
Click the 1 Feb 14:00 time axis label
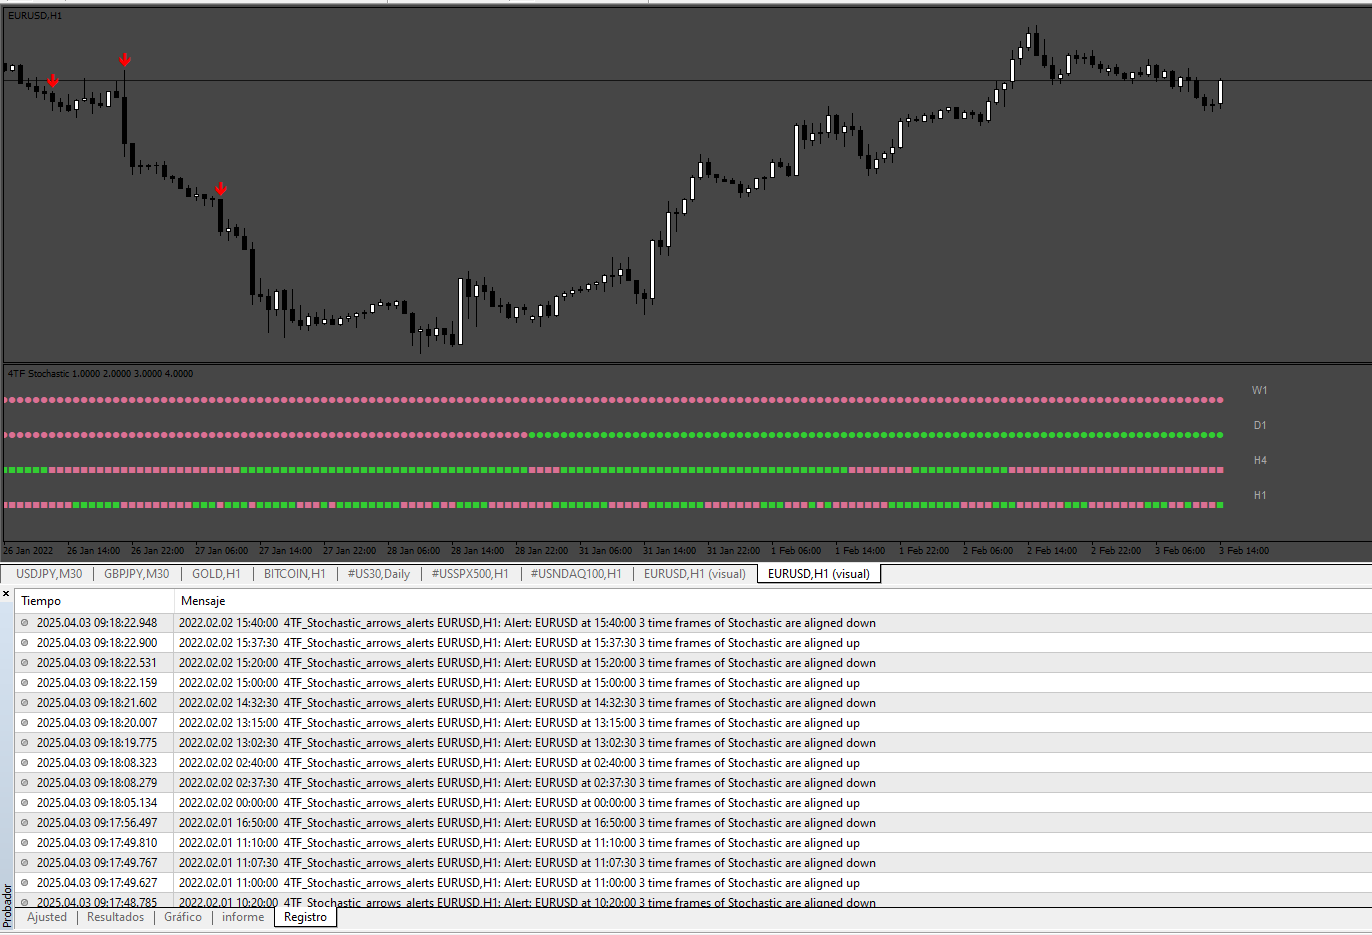860,551
